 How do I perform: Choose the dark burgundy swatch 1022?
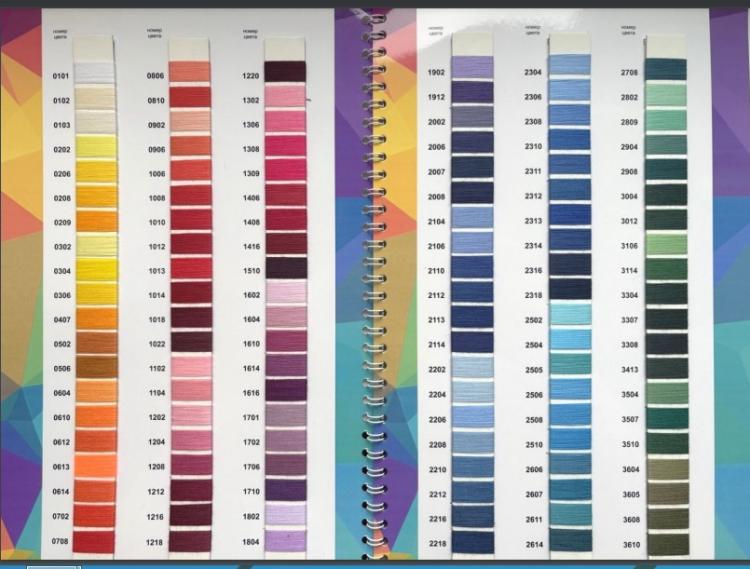(x=191, y=342)
